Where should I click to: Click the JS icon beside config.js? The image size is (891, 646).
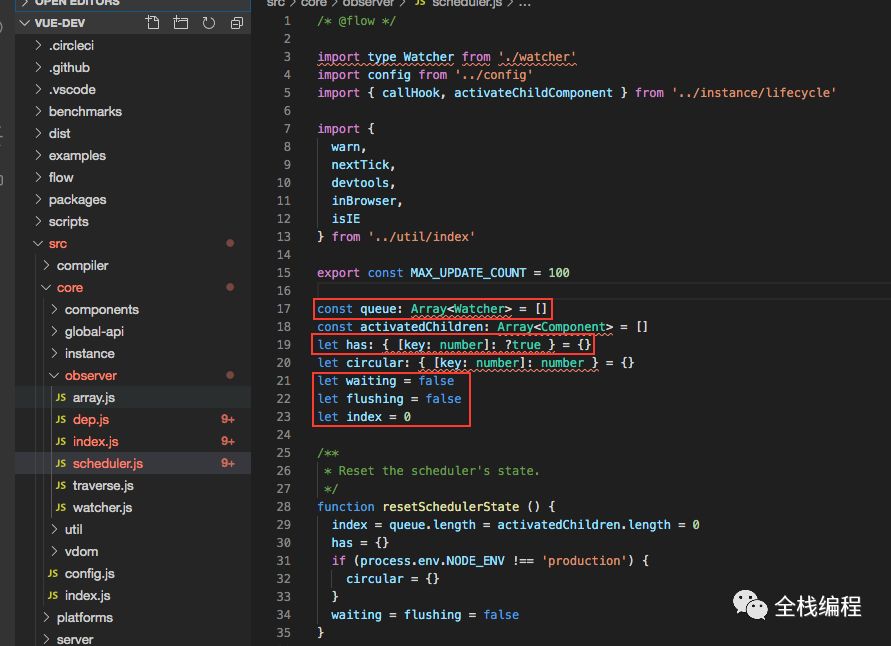[53, 573]
